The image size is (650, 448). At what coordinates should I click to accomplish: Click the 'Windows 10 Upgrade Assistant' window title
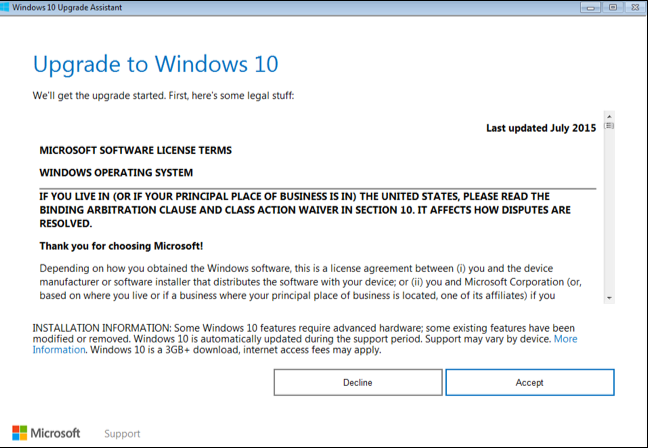pyautogui.click(x=67, y=7)
